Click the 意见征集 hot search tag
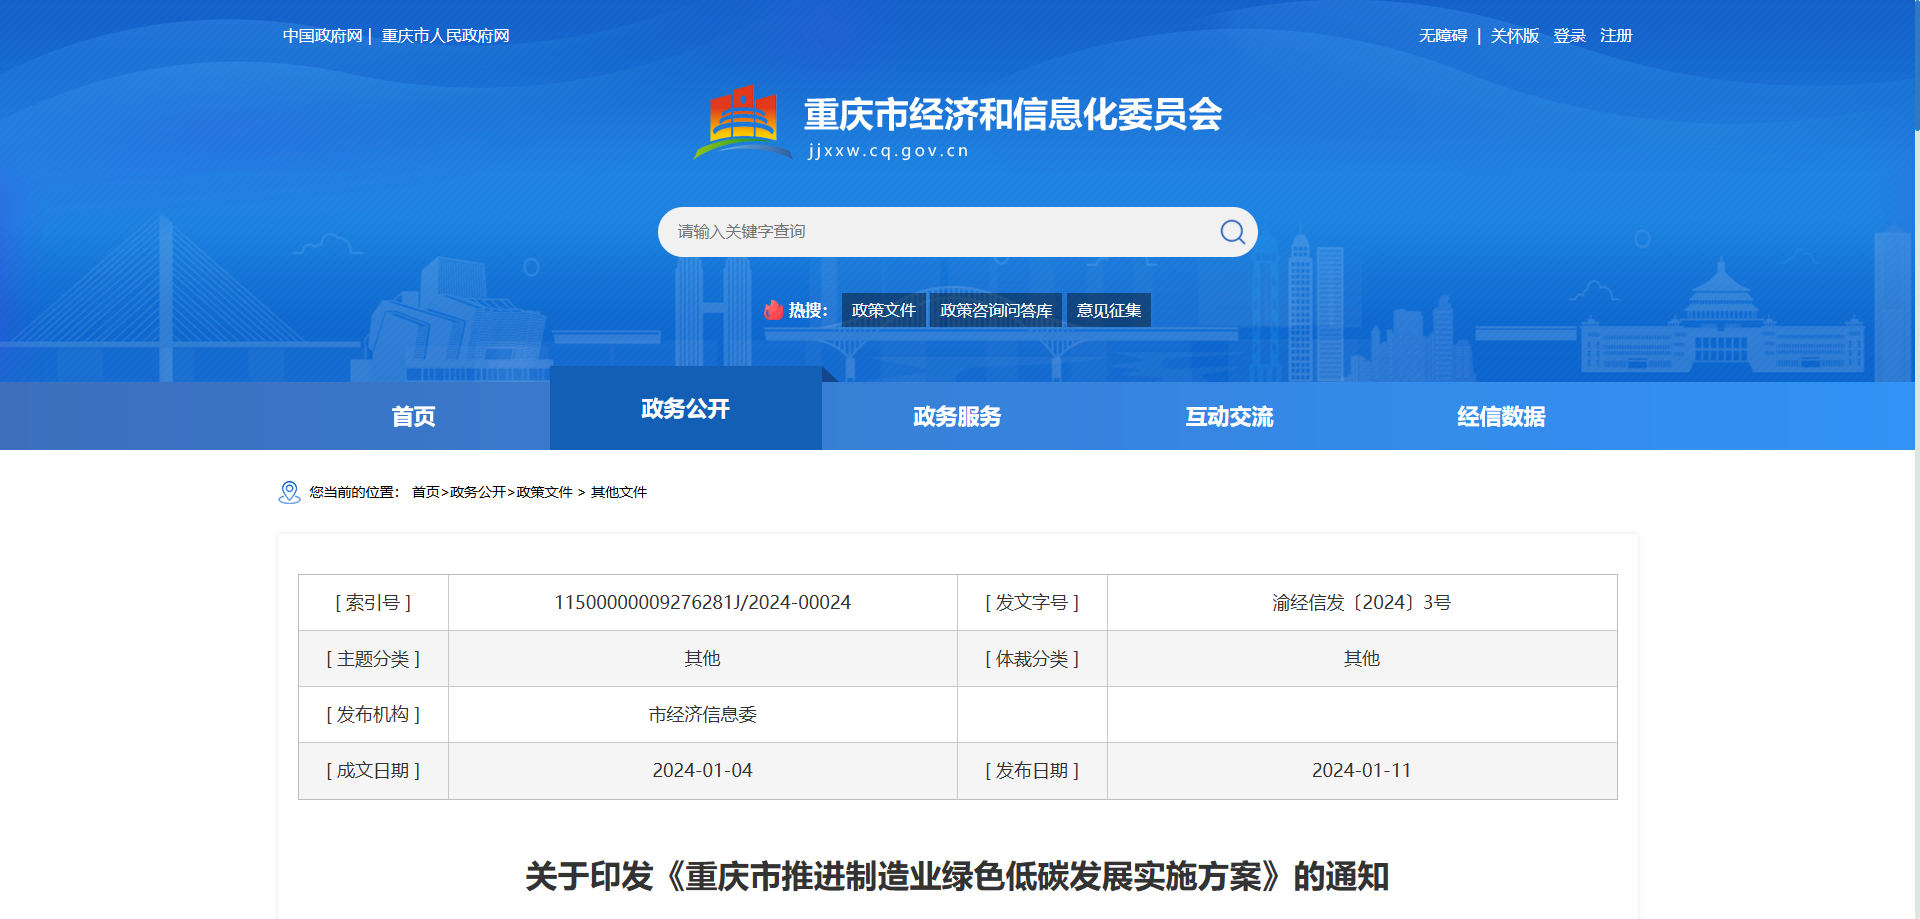The width and height of the screenshot is (1920, 919). (1108, 310)
